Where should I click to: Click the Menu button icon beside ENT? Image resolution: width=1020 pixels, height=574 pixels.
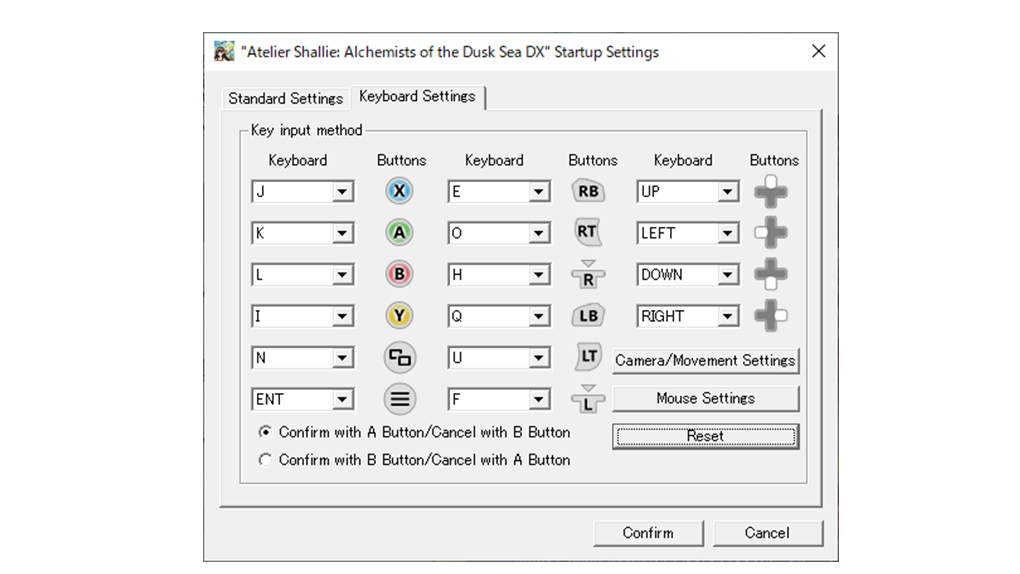(399, 399)
